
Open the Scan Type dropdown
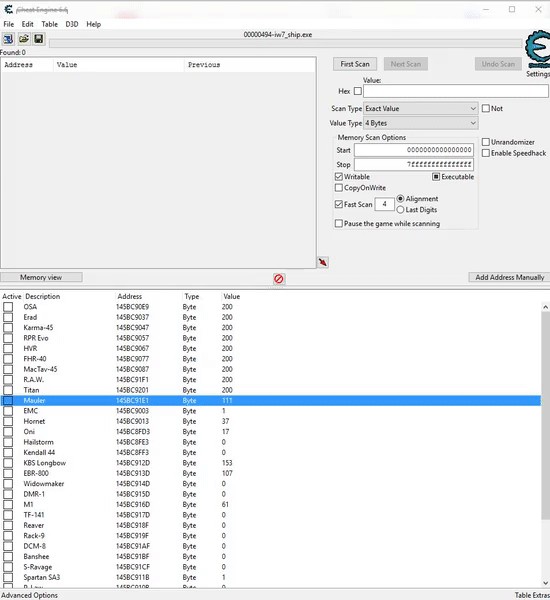click(x=420, y=109)
